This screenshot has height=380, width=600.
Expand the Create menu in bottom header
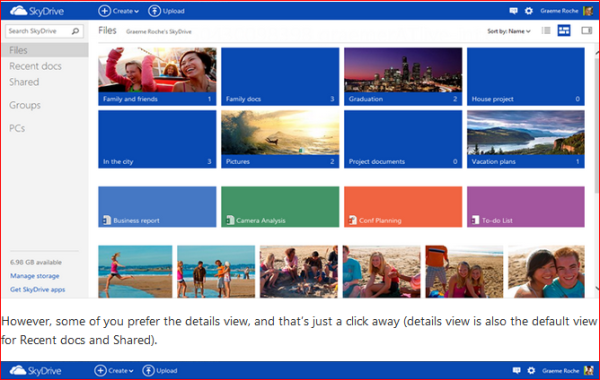click(x=114, y=370)
